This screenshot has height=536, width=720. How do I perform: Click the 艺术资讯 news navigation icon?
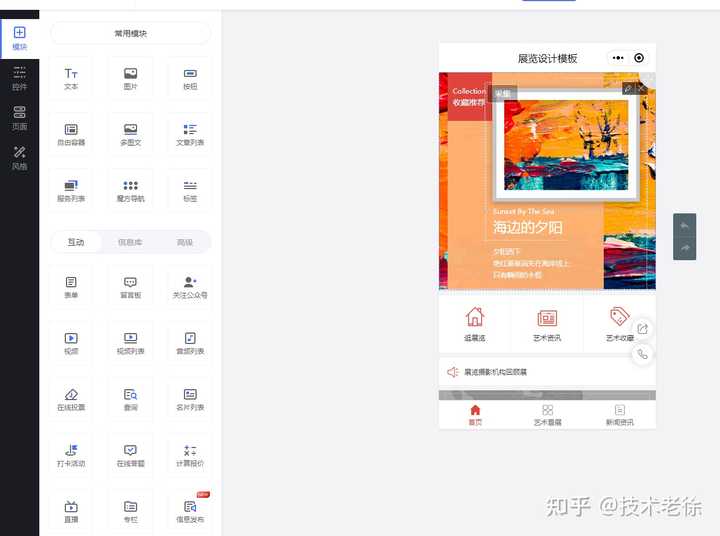[x=547, y=318]
